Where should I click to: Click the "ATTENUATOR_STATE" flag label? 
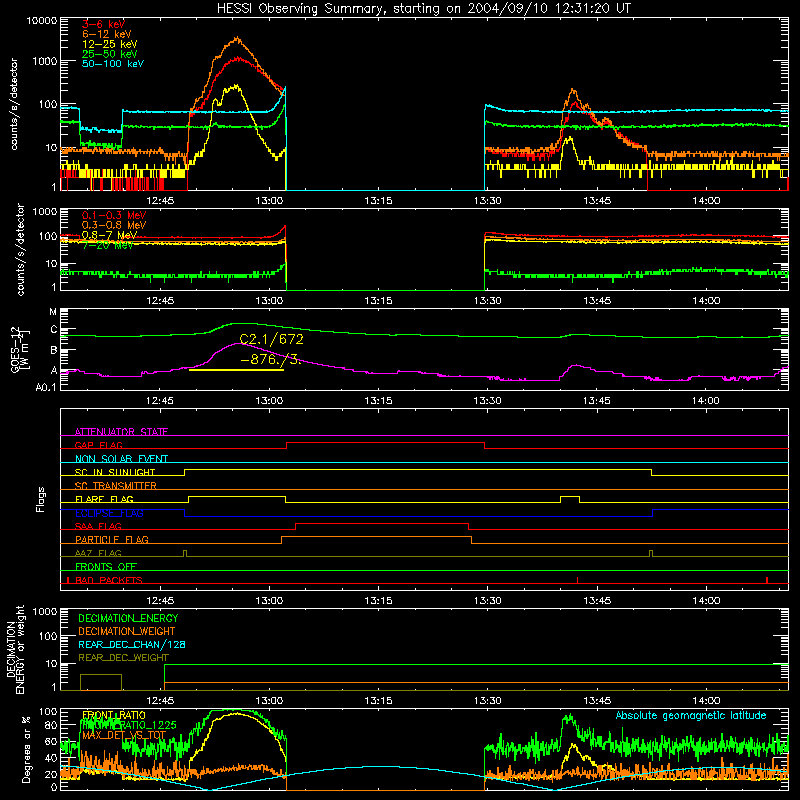coord(121,432)
